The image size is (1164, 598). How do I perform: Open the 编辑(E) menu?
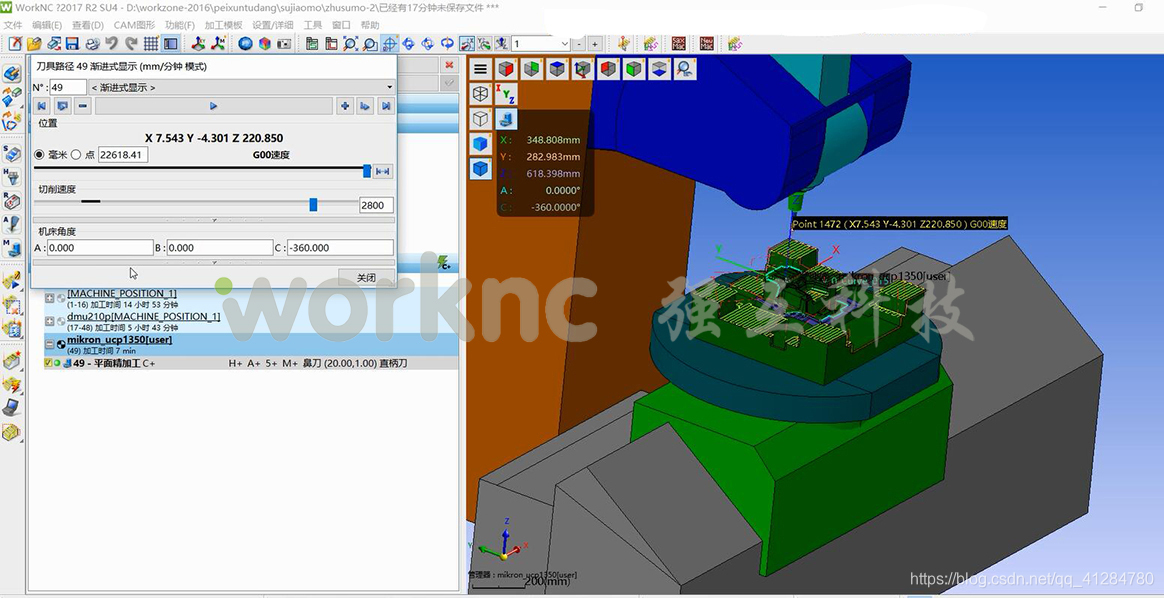[47, 25]
